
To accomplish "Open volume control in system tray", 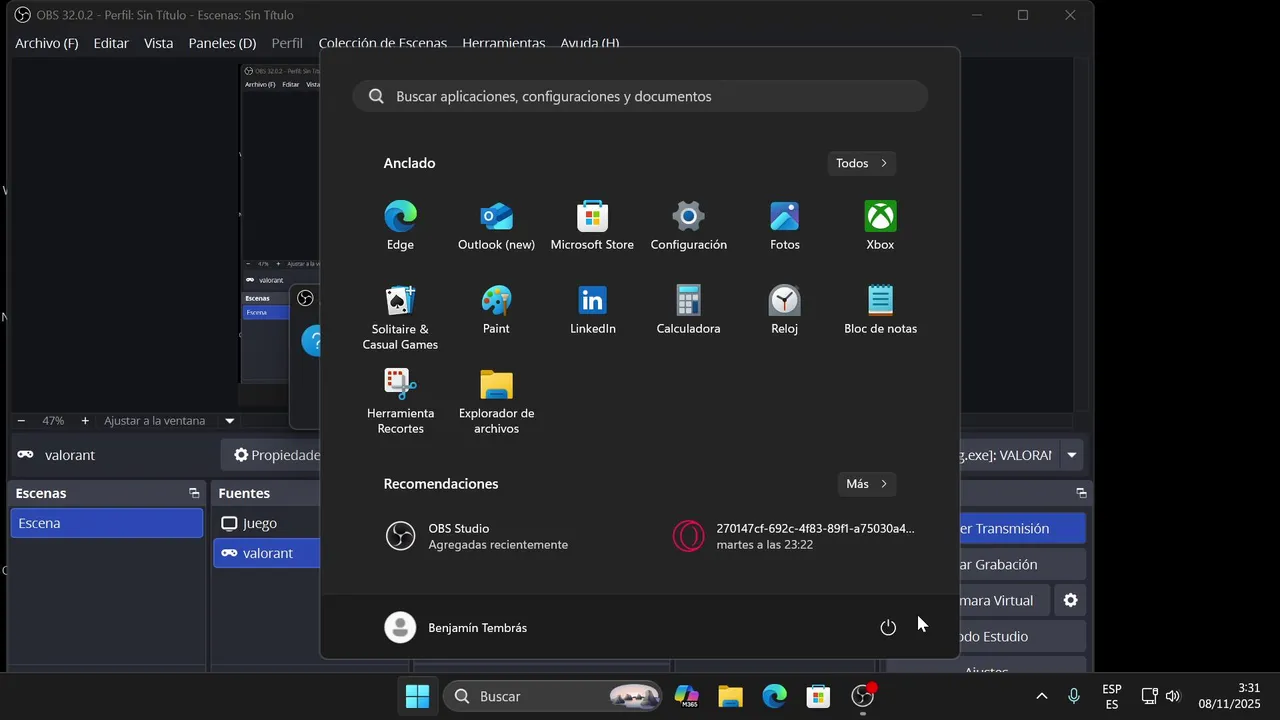I will (x=1172, y=696).
